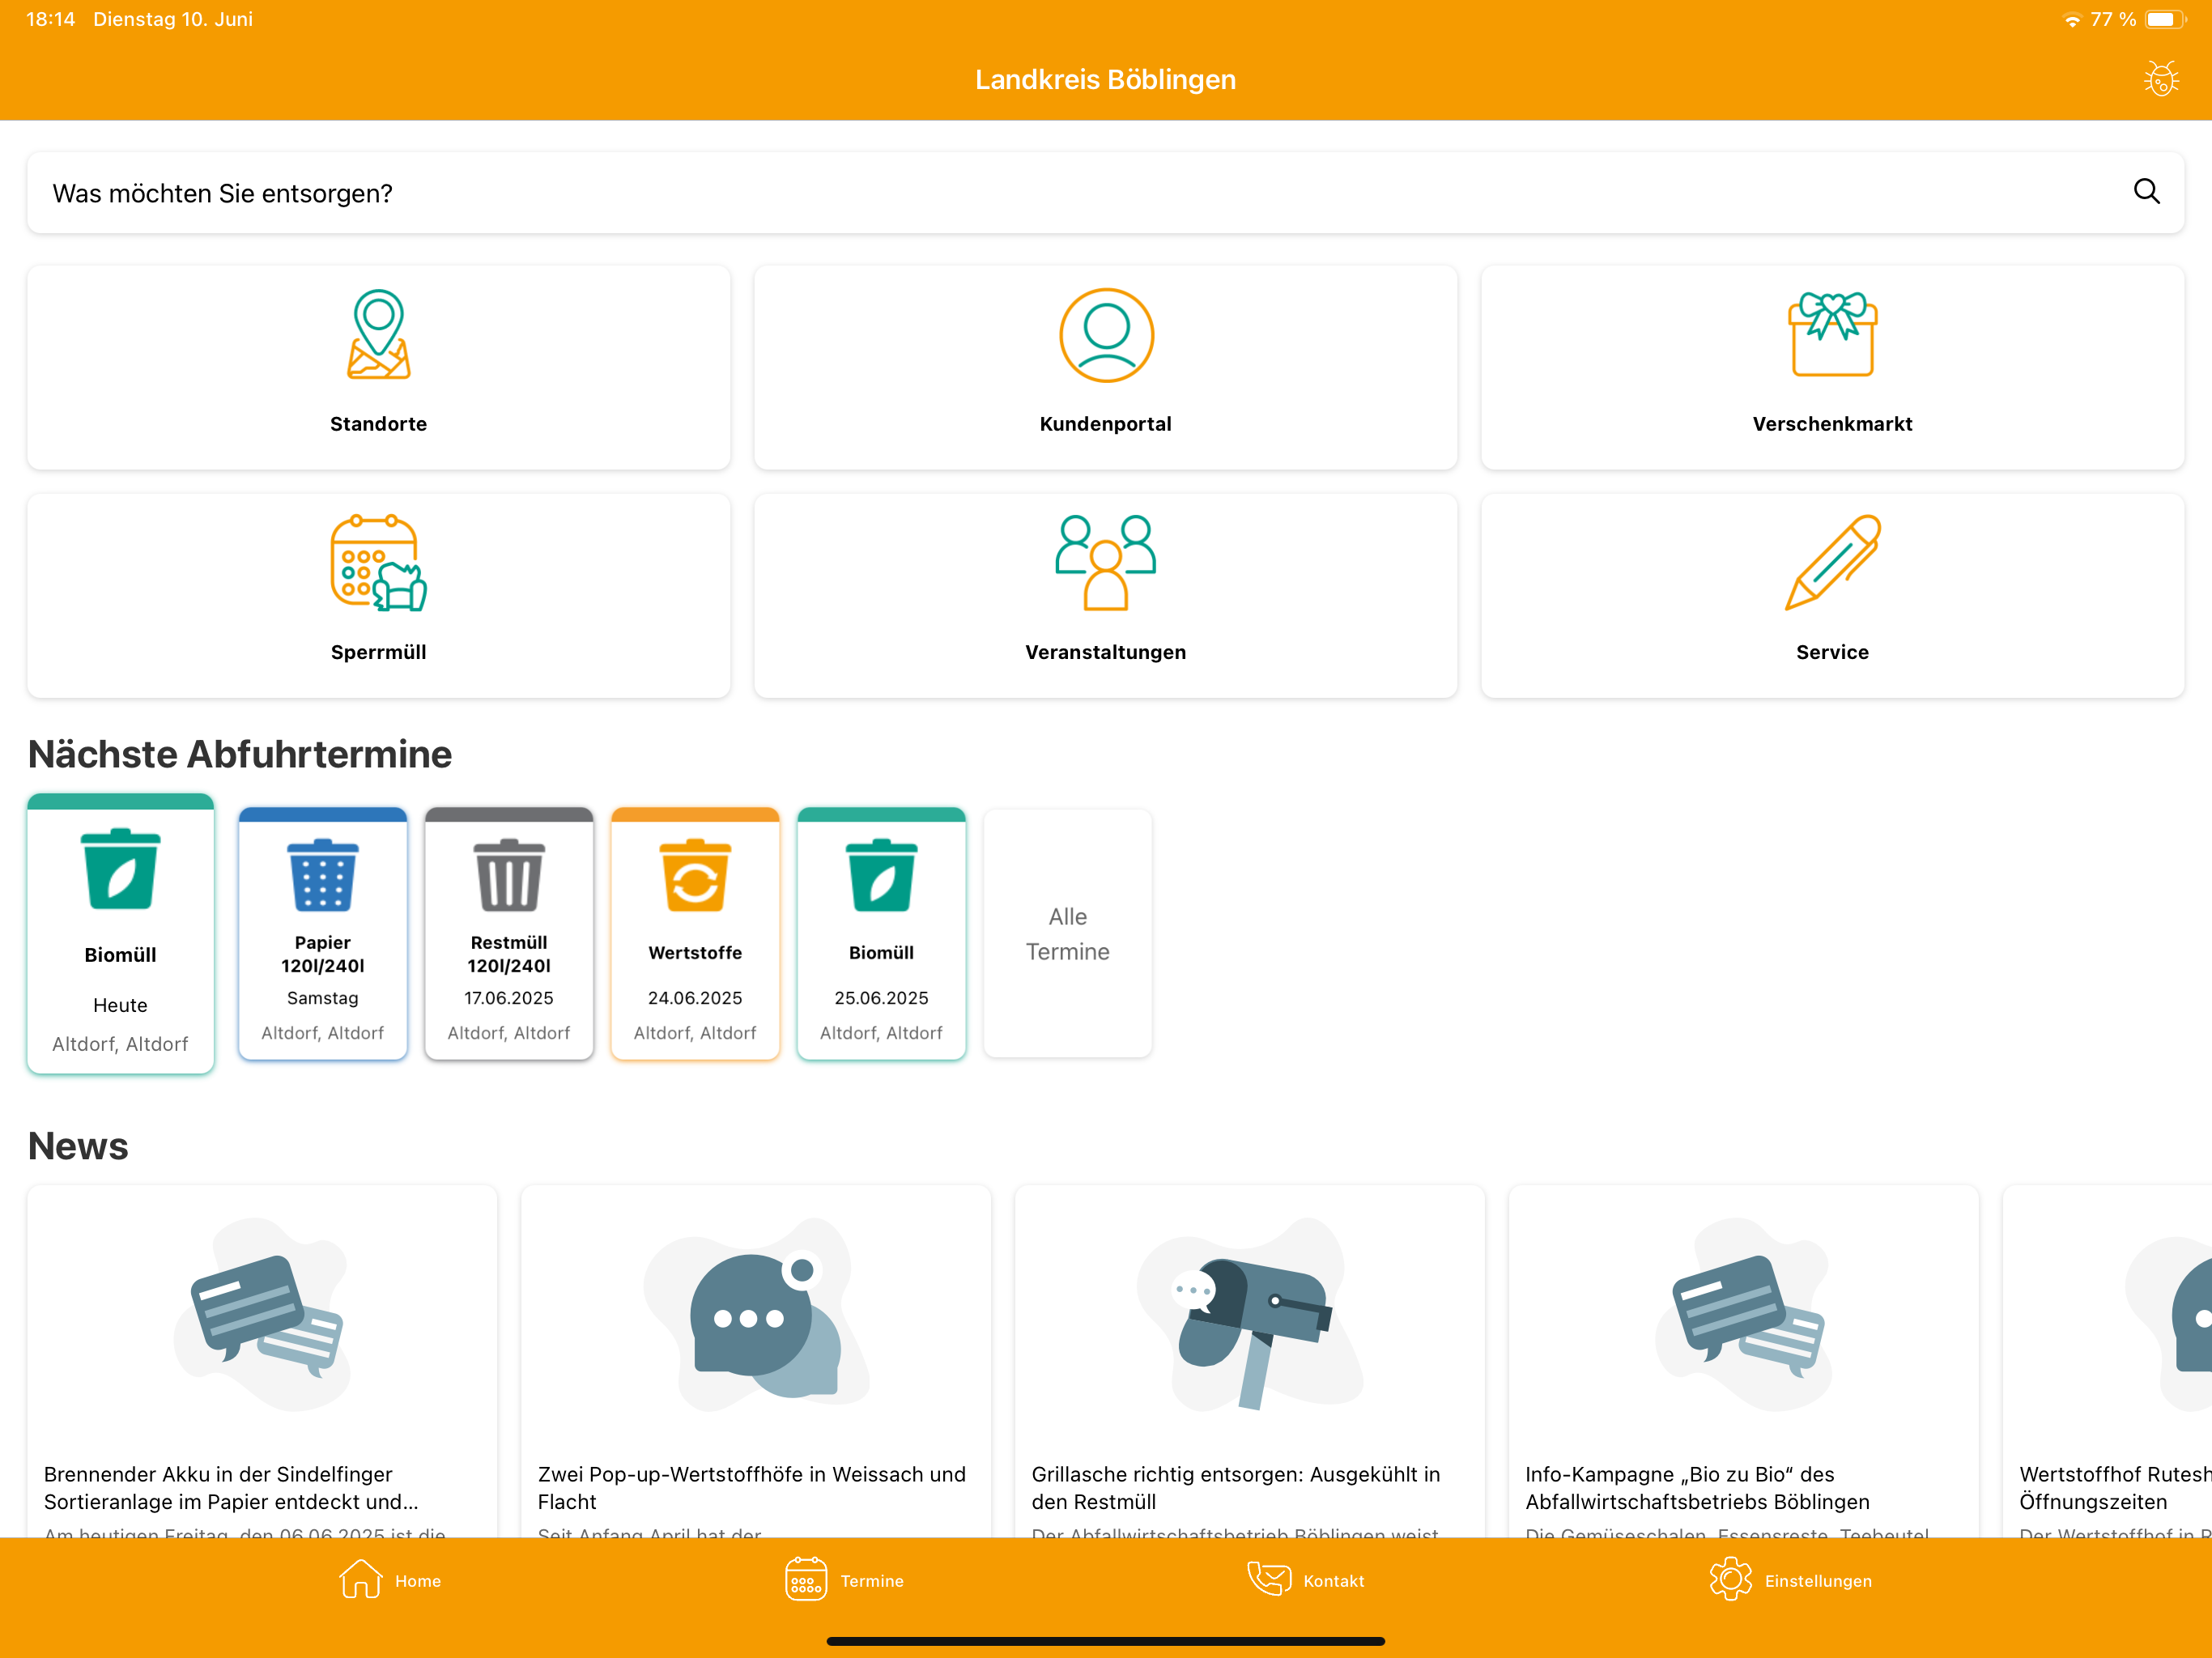2212x1658 pixels.
Task: Switch to the Termine tab label
Action: coord(872,1581)
